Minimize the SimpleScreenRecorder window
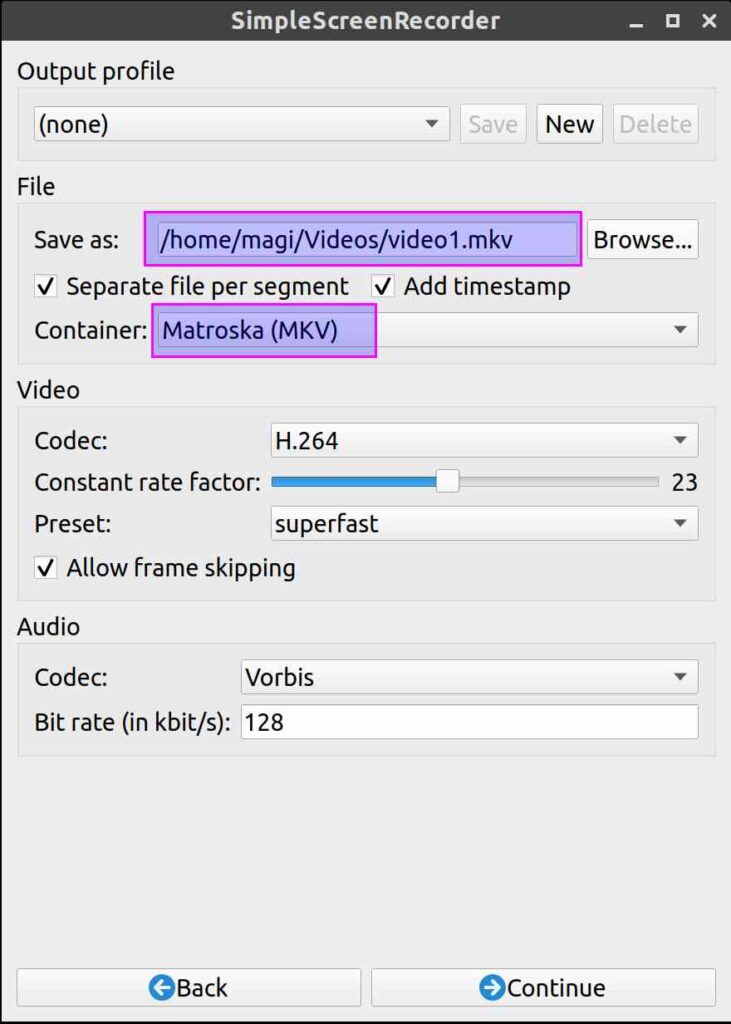The height and width of the screenshot is (1024, 731). (636, 20)
